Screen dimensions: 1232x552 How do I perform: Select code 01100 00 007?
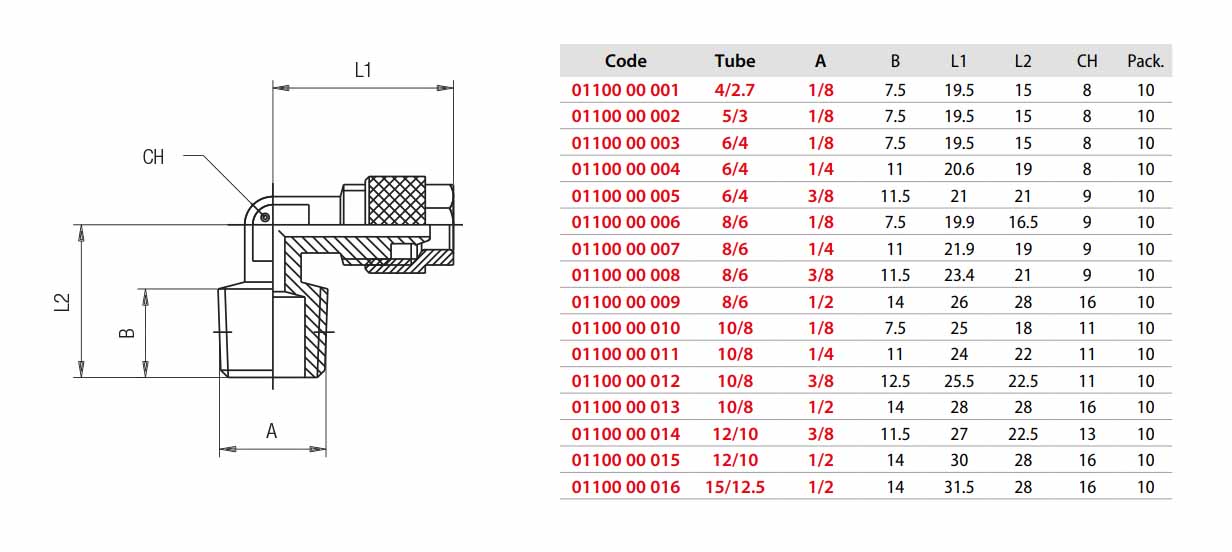click(x=625, y=249)
